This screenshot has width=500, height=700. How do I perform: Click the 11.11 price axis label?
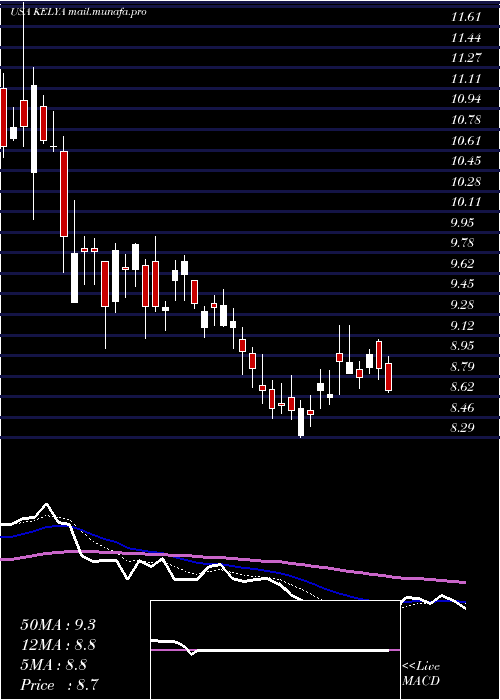click(x=466, y=79)
